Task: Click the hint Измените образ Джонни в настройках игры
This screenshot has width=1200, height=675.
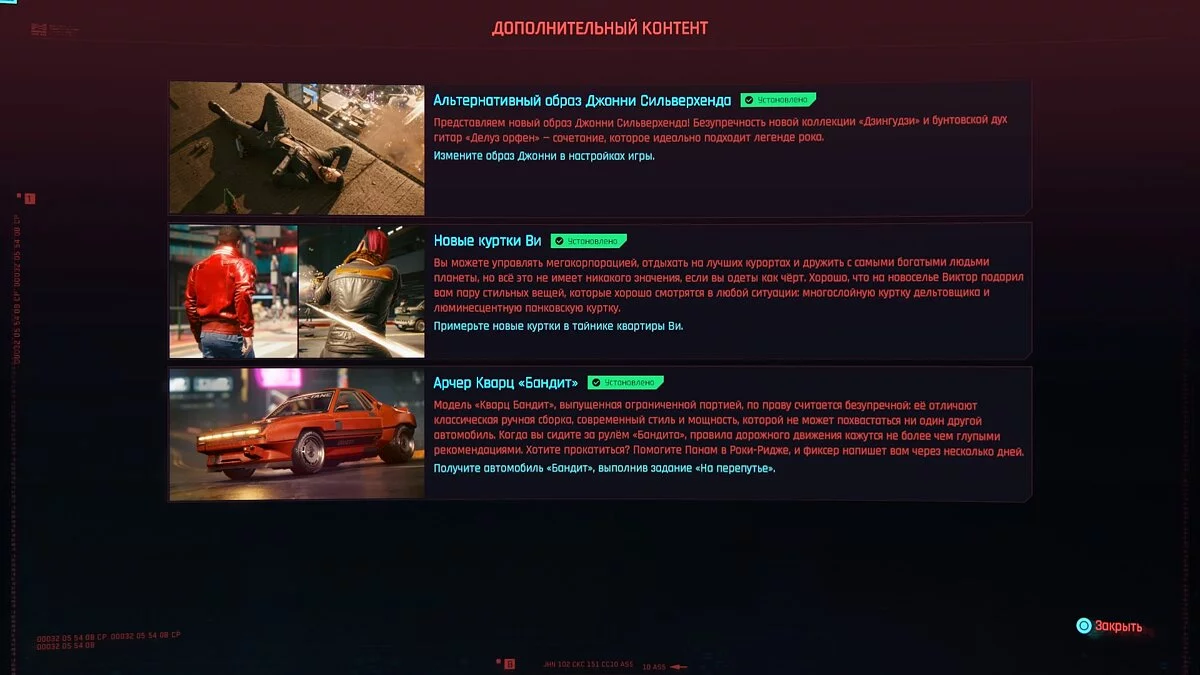Action: pyautogui.click(x=544, y=156)
